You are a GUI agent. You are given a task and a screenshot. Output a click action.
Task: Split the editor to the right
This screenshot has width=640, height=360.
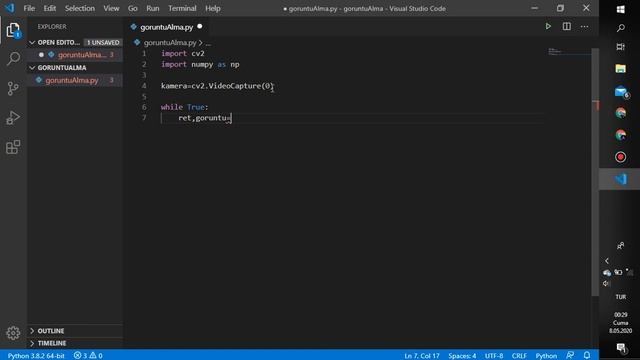click(x=567, y=27)
